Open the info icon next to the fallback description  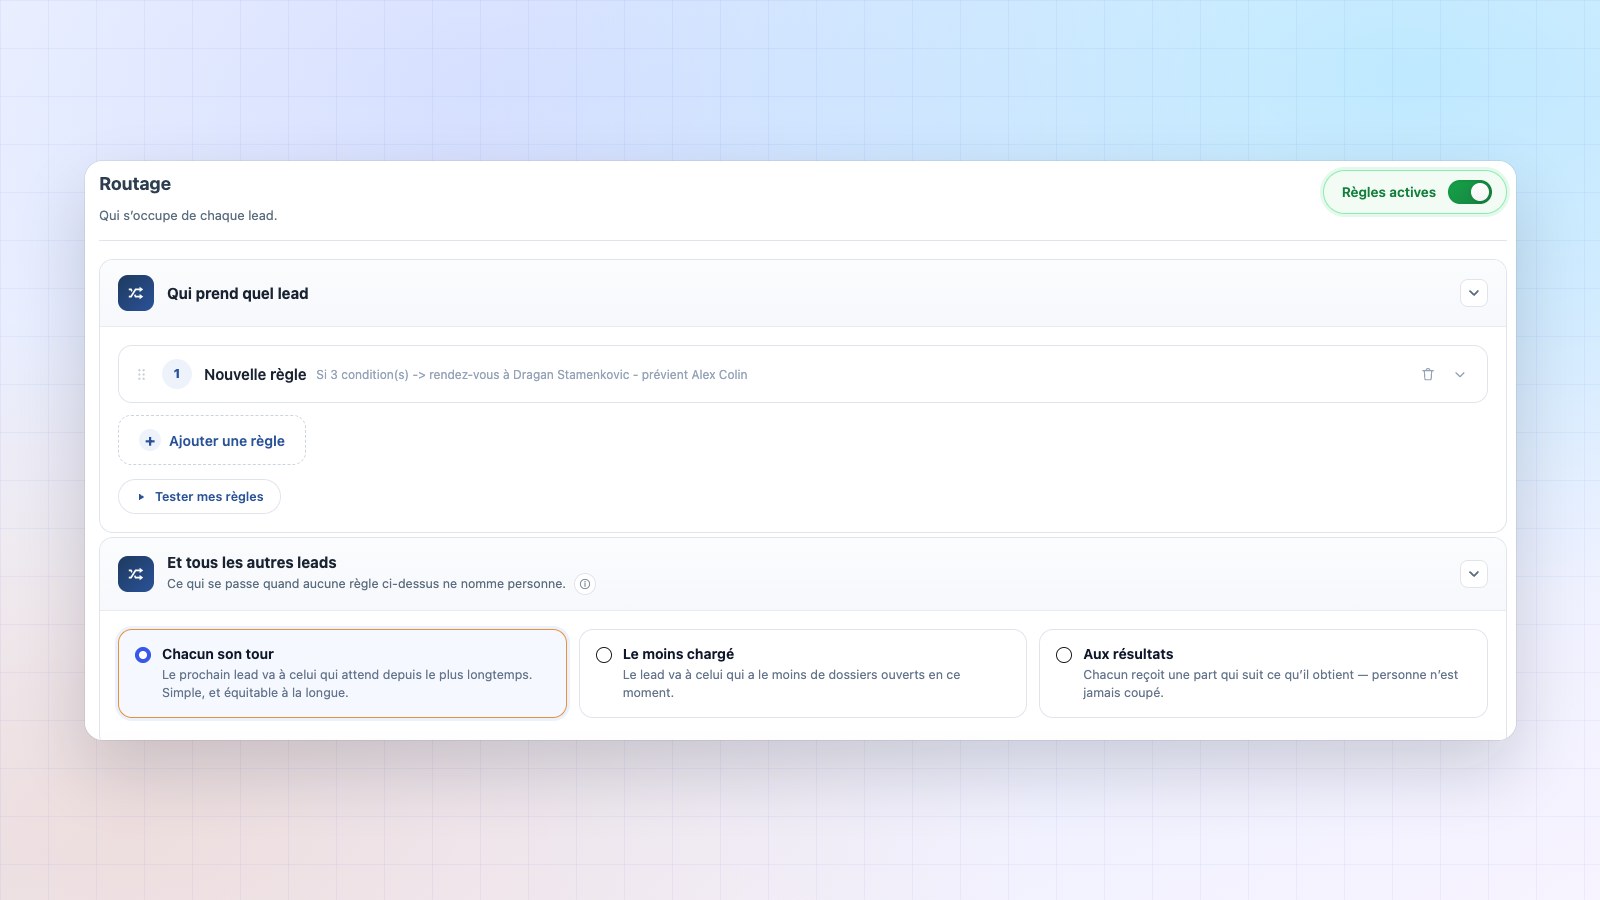[x=585, y=584]
